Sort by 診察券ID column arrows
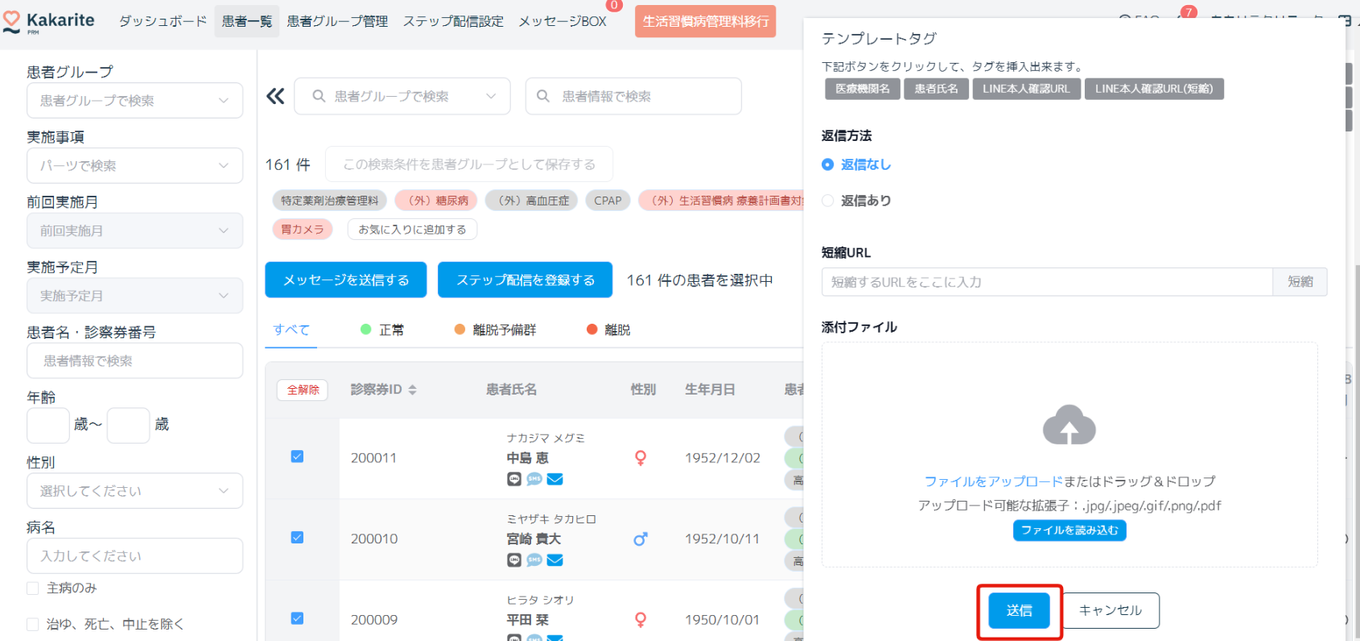This screenshot has height=641, width=1360. click(x=412, y=390)
